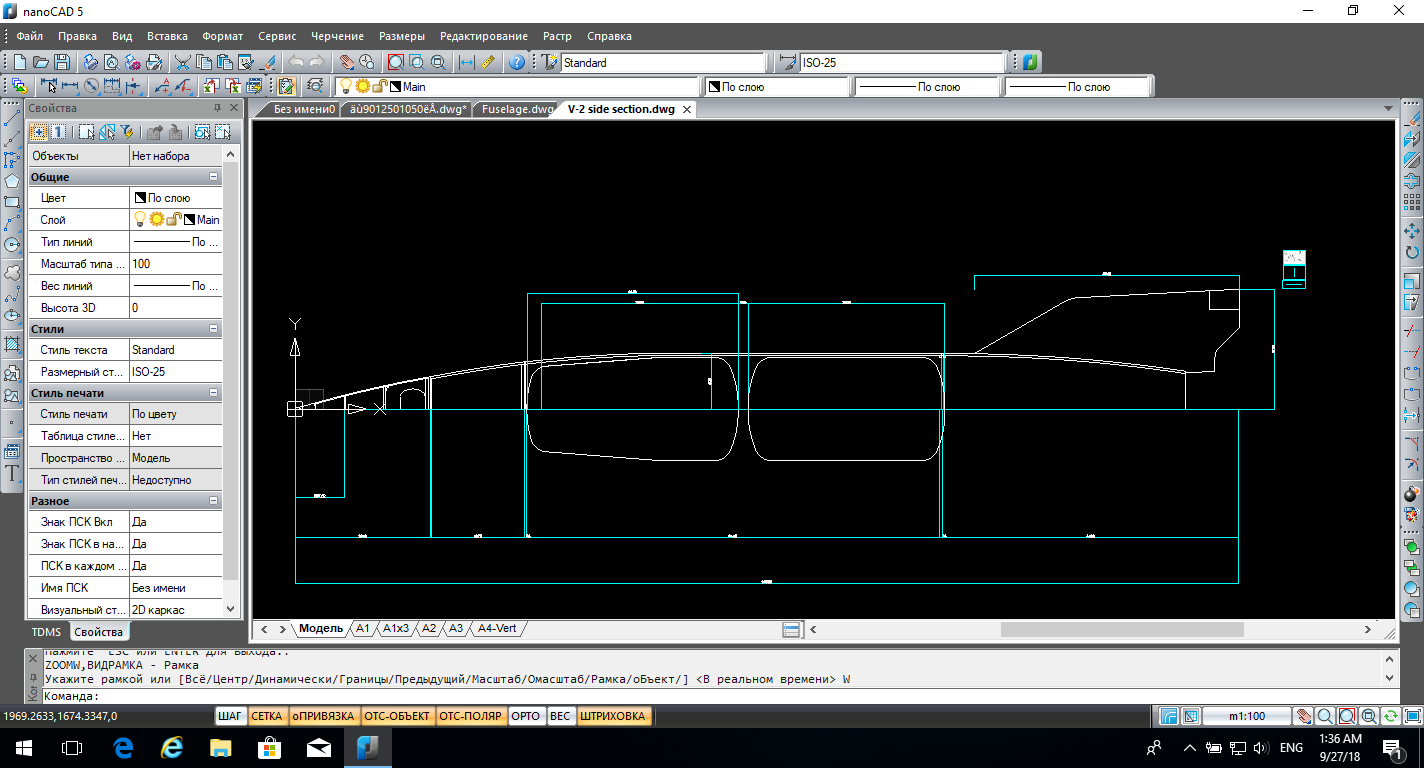Open the document tabs list arrow
This screenshot has width=1424, height=768.
pyautogui.click(x=1388, y=109)
